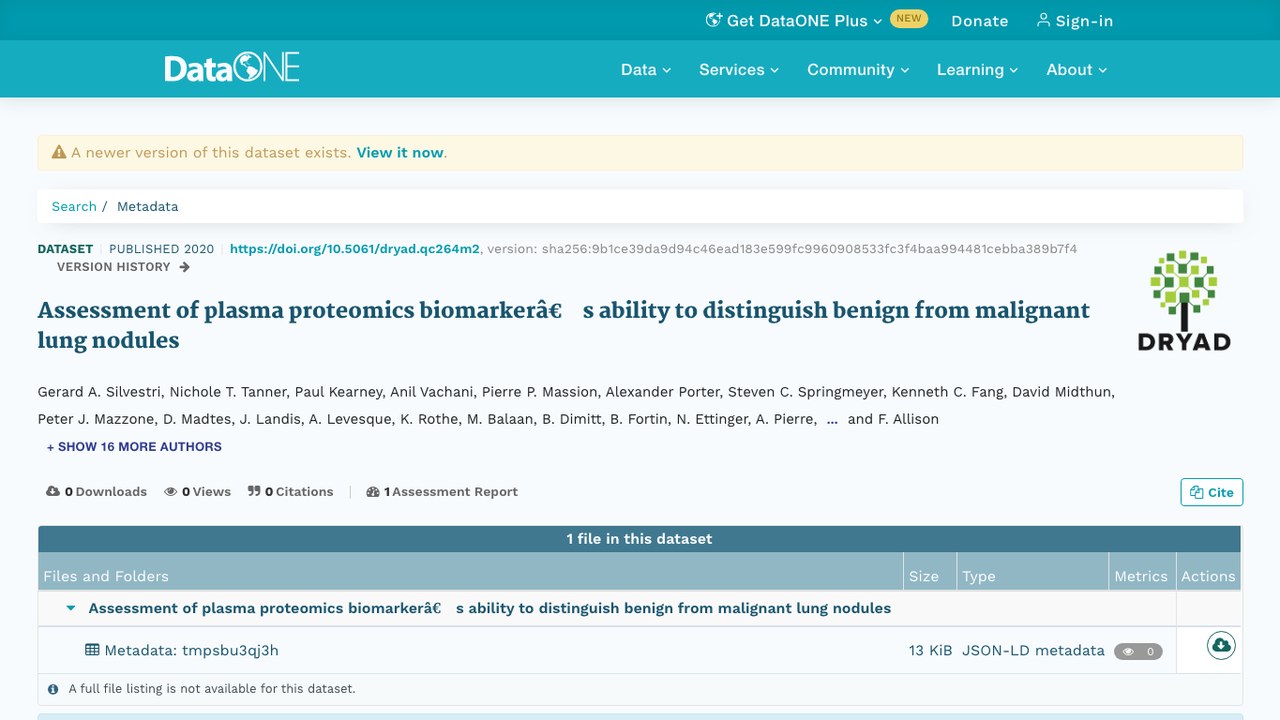Click the globe icon next to Get DataONE Plus

click(714, 20)
